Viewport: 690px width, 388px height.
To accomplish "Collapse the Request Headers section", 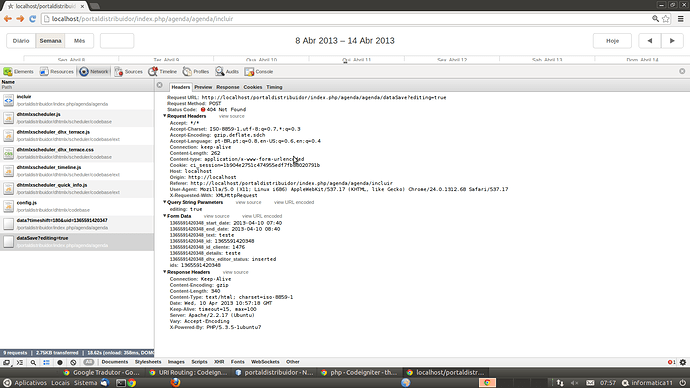I will click(165, 116).
